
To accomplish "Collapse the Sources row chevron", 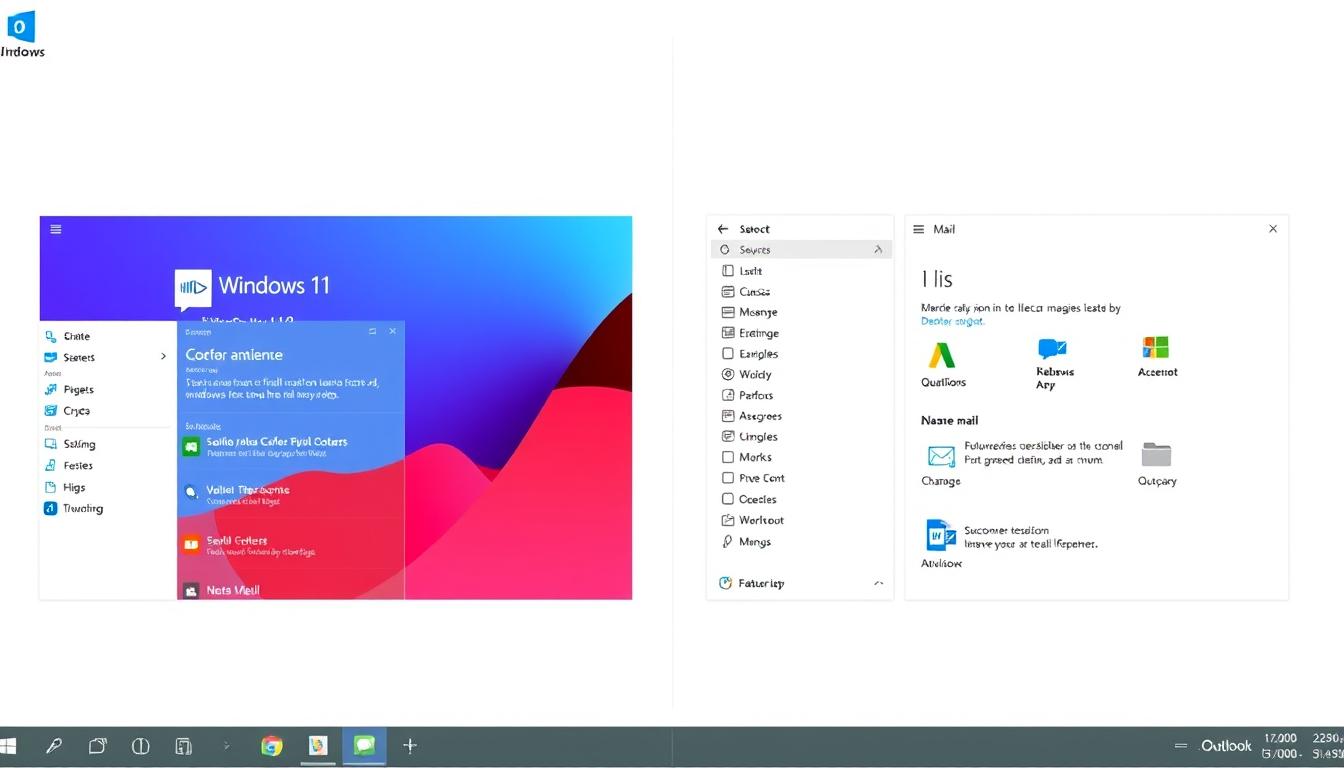I will click(879, 250).
